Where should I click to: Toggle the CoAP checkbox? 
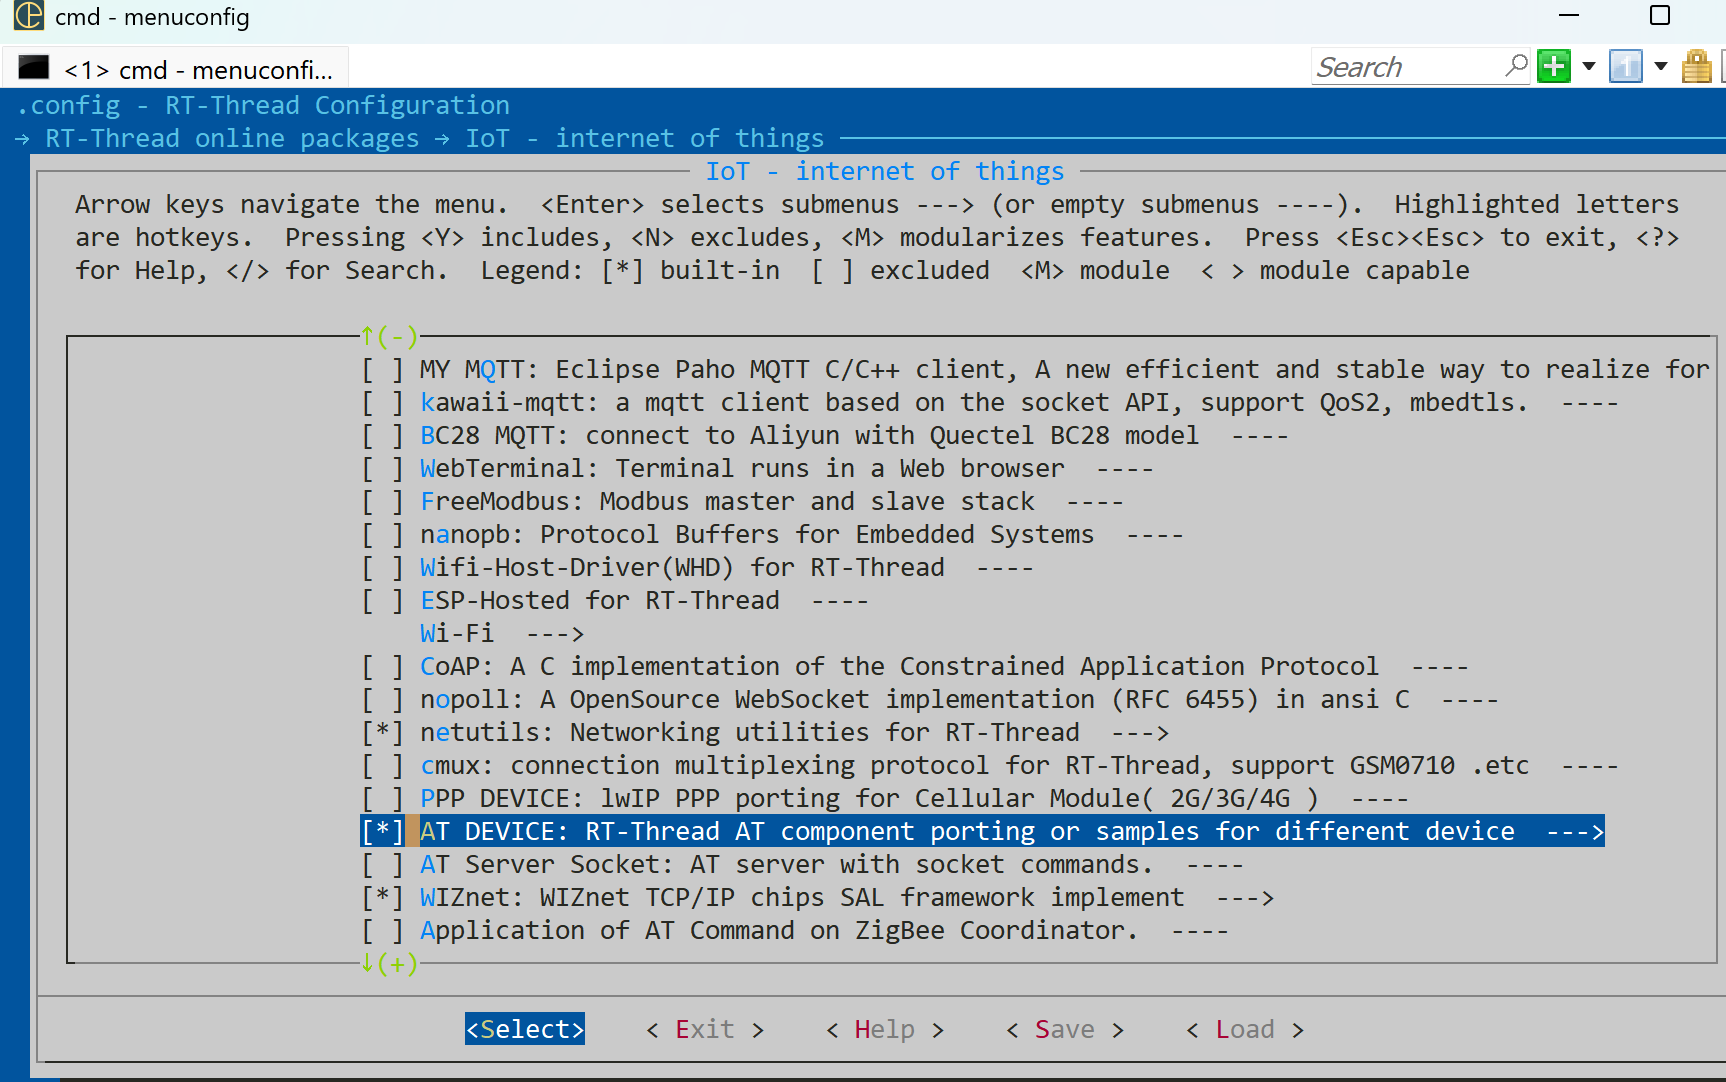click(383, 667)
